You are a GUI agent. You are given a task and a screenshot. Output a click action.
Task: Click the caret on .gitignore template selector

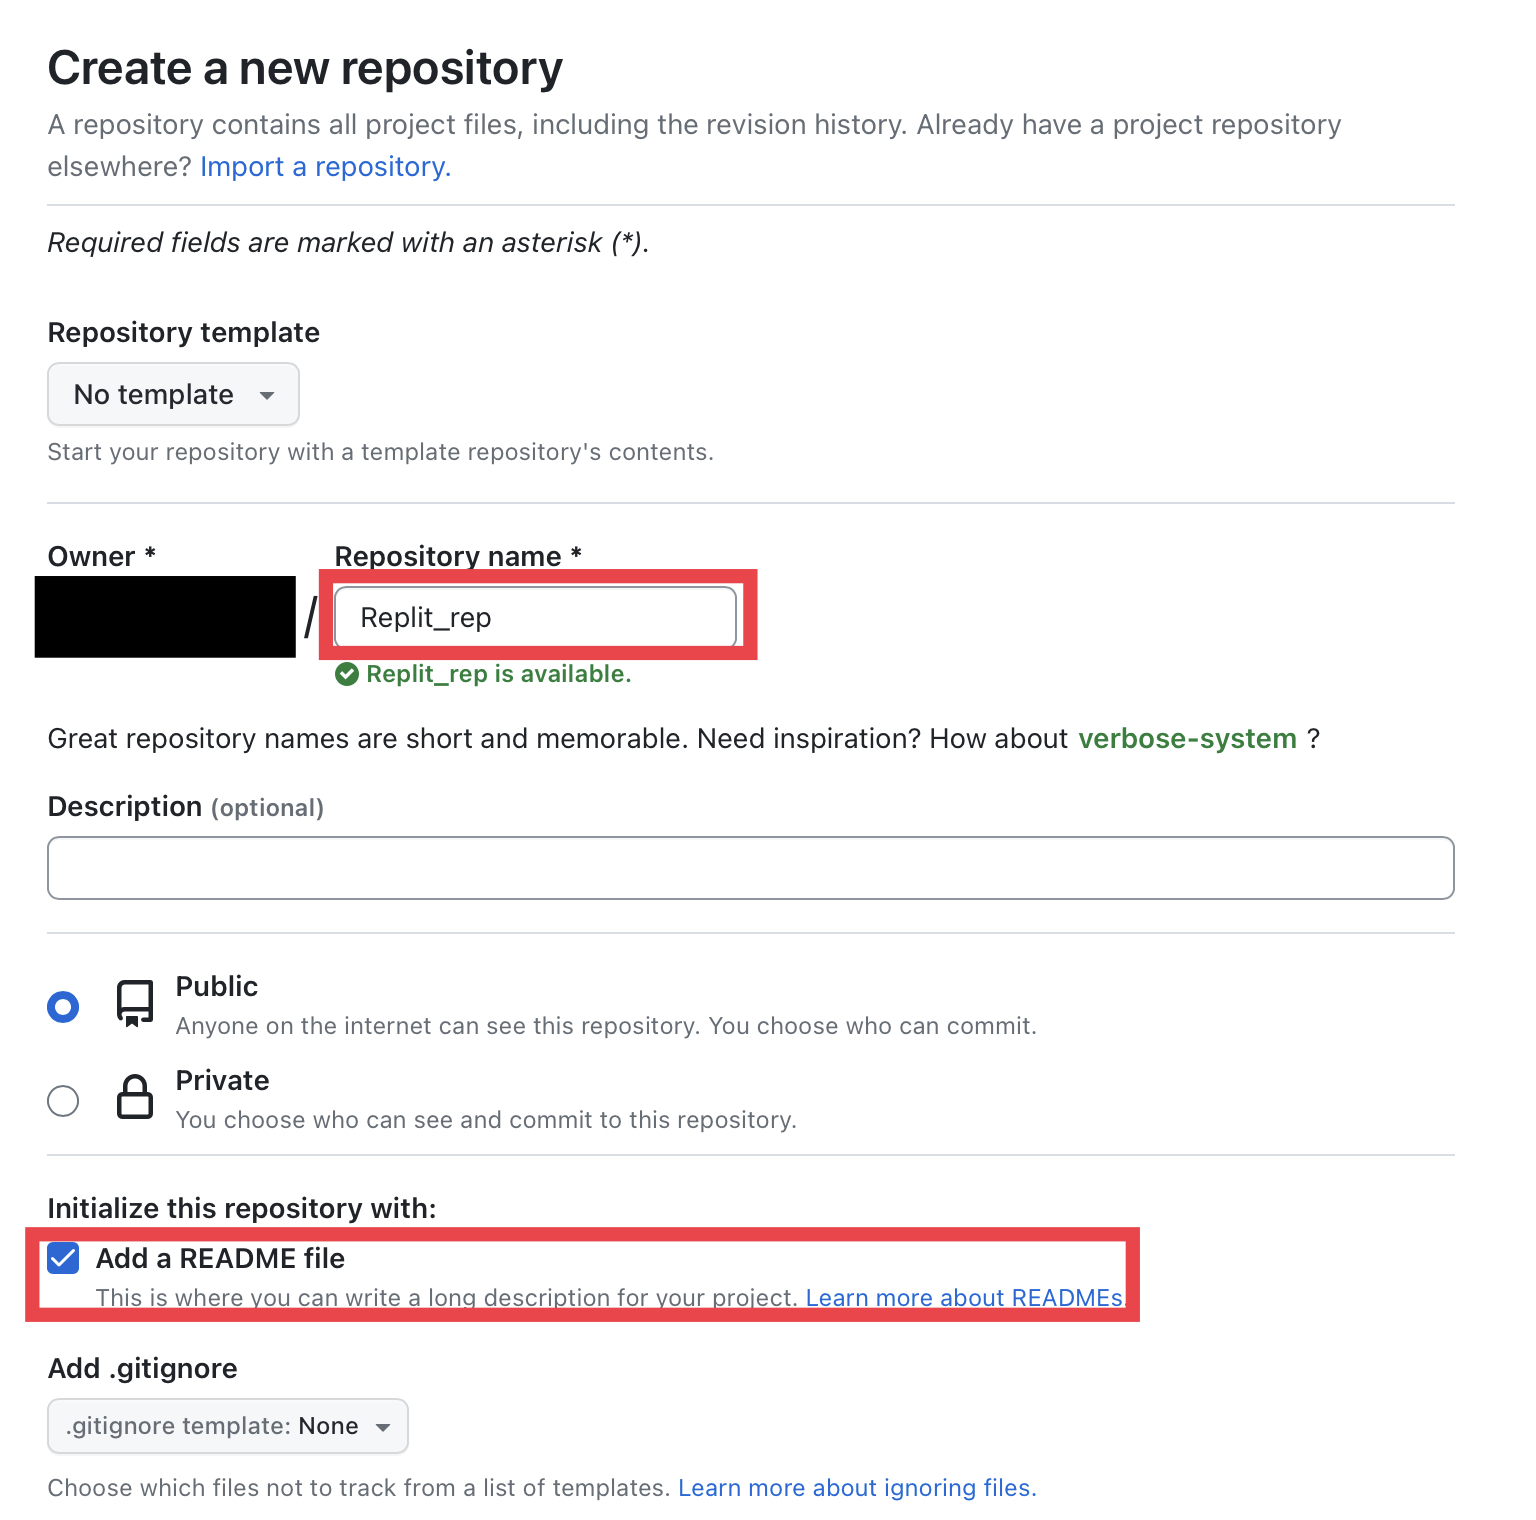click(384, 1426)
